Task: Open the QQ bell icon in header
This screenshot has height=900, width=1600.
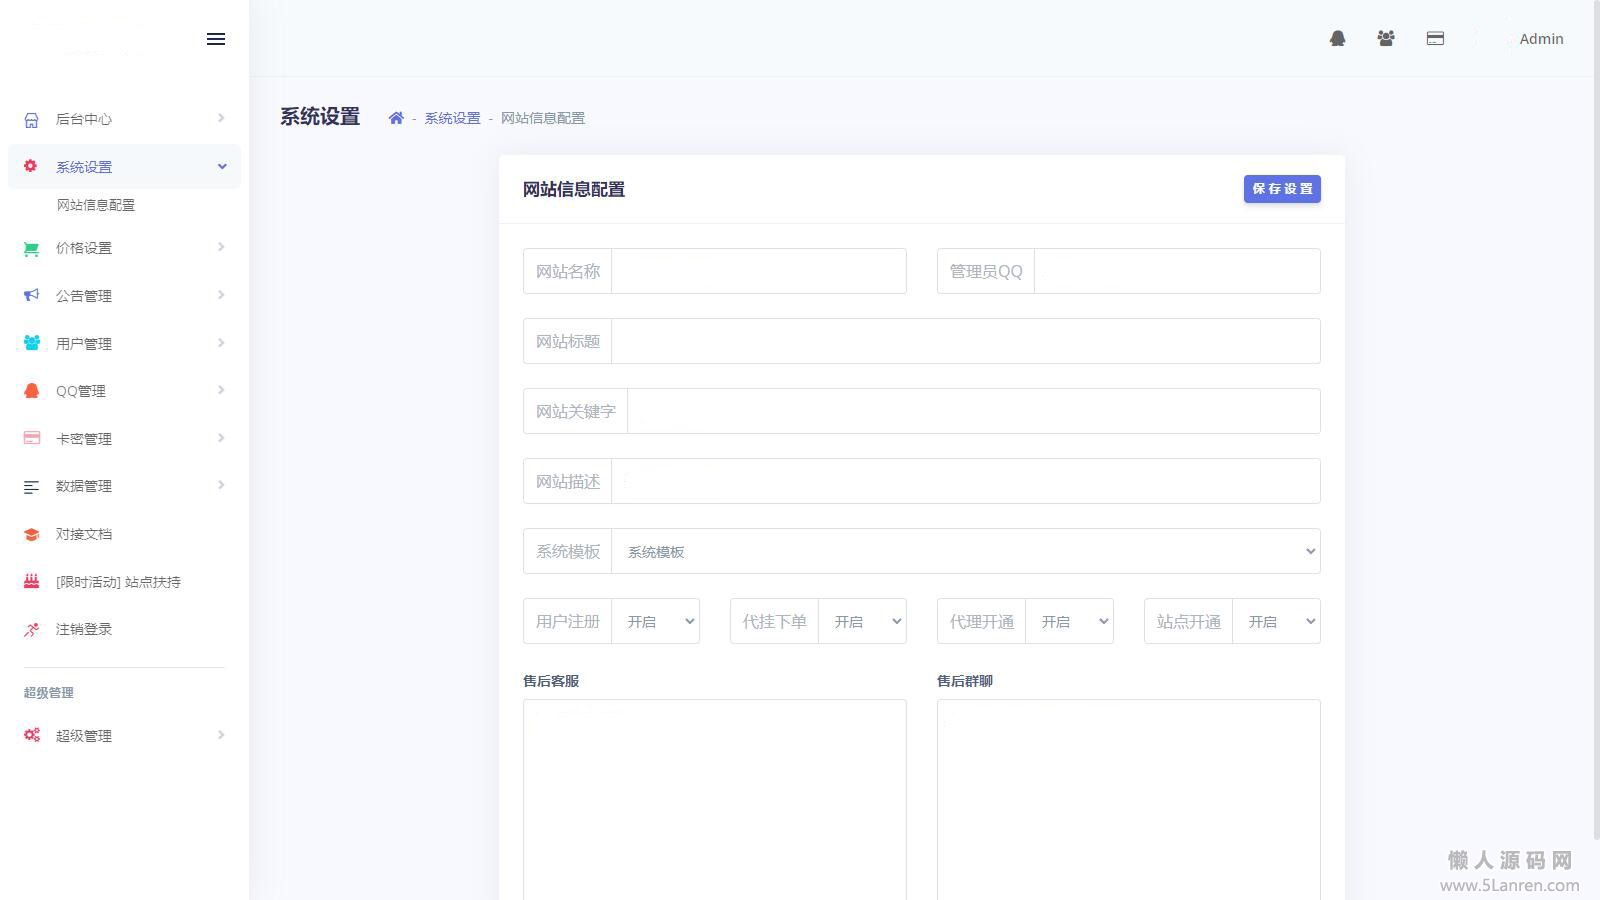Action: (x=1337, y=38)
